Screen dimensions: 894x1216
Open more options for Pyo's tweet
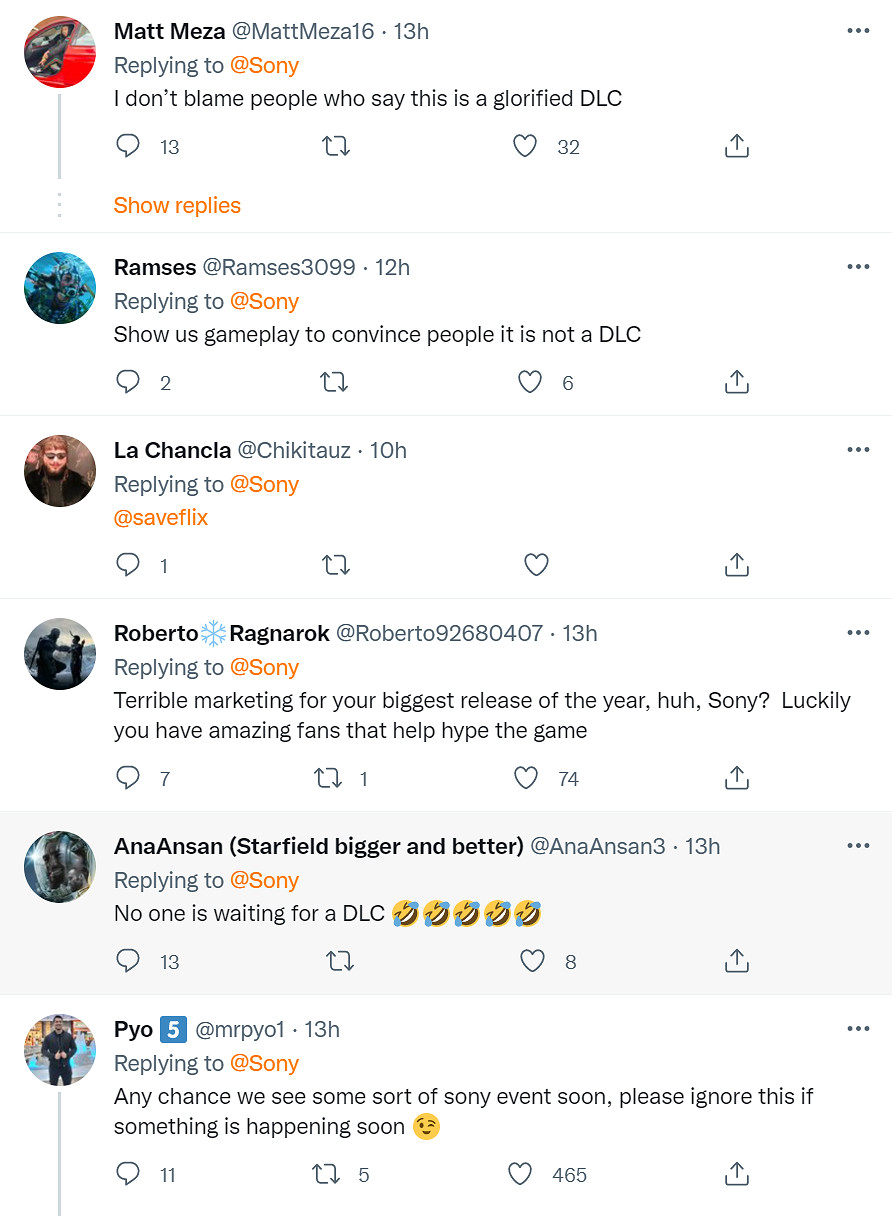(858, 1029)
